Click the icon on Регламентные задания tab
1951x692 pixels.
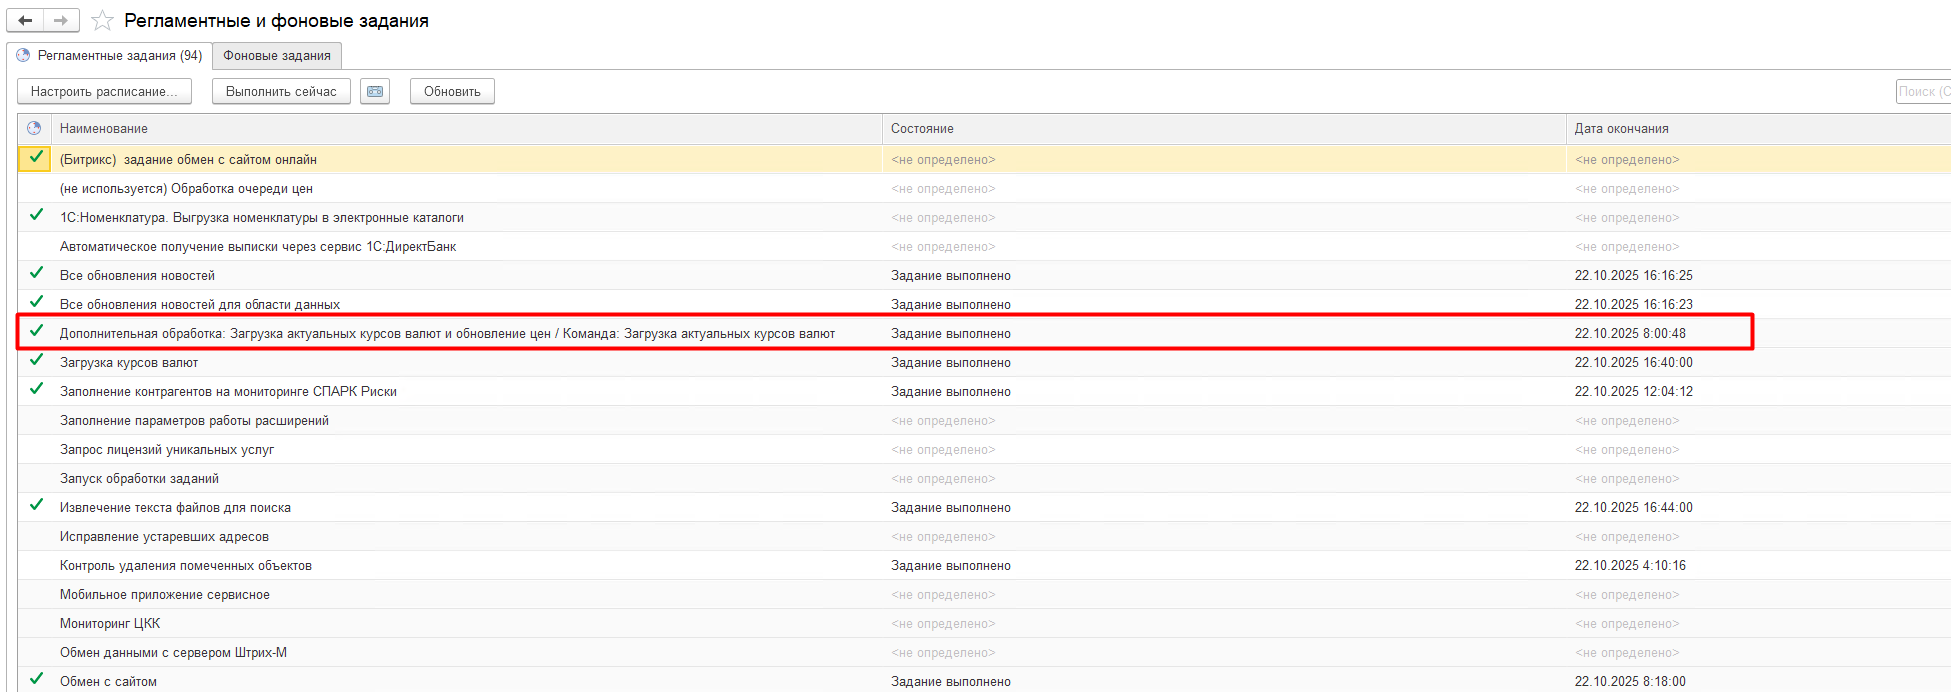pyautogui.click(x=23, y=56)
